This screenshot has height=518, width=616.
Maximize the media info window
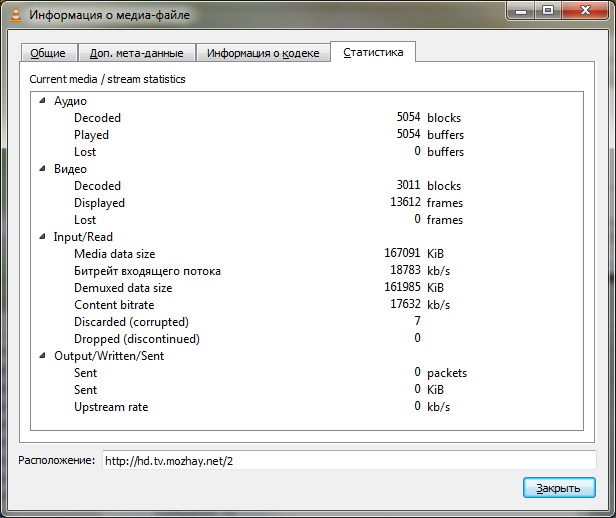click(548, 11)
